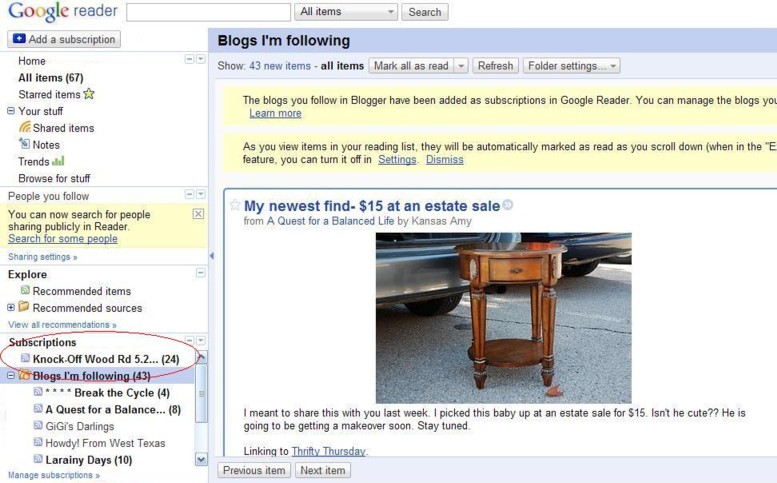
Task: Minimize the Home section with minus icon
Action: 189,59
